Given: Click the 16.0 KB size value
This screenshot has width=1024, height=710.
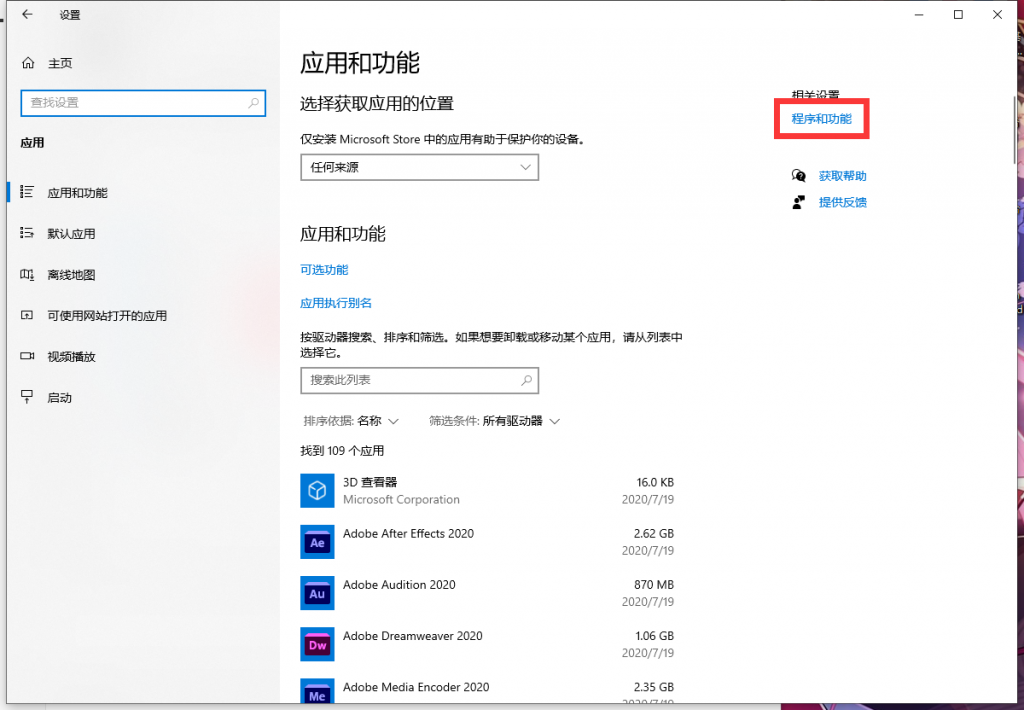Looking at the screenshot, I should click(x=655, y=483).
